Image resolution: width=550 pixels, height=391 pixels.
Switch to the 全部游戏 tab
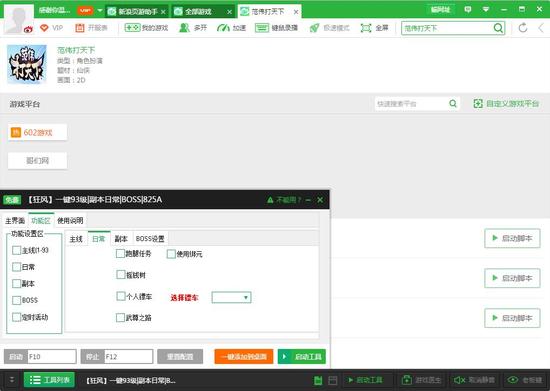pyautogui.click(x=203, y=12)
